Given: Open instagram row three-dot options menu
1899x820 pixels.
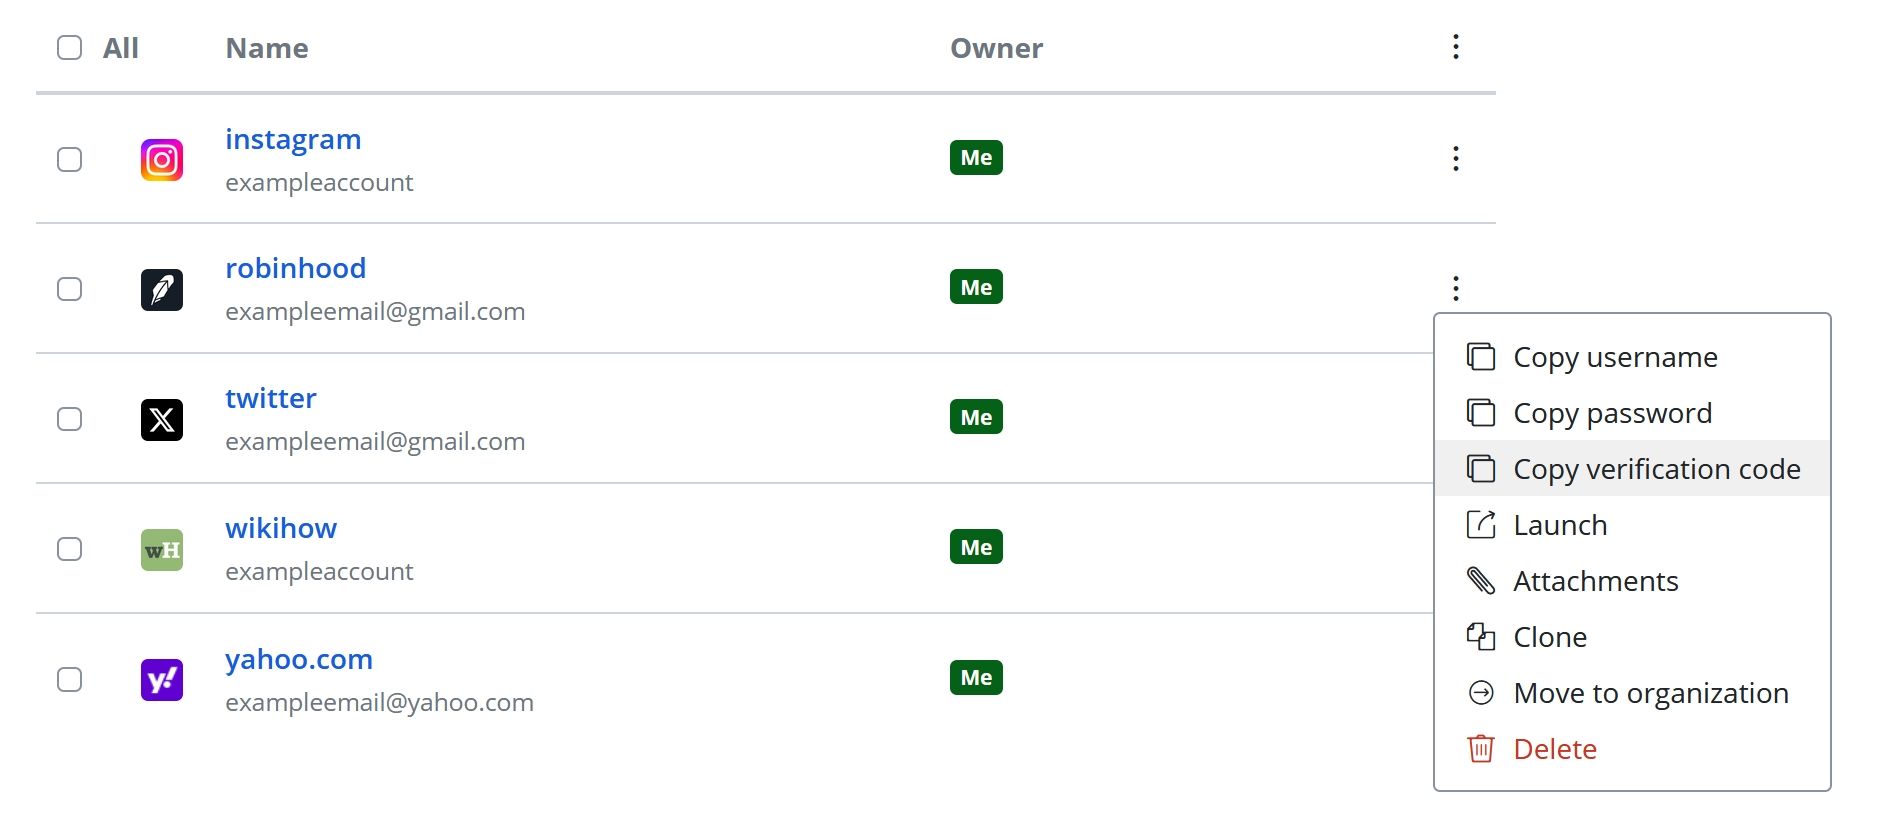Looking at the screenshot, I should tap(1455, 159).
